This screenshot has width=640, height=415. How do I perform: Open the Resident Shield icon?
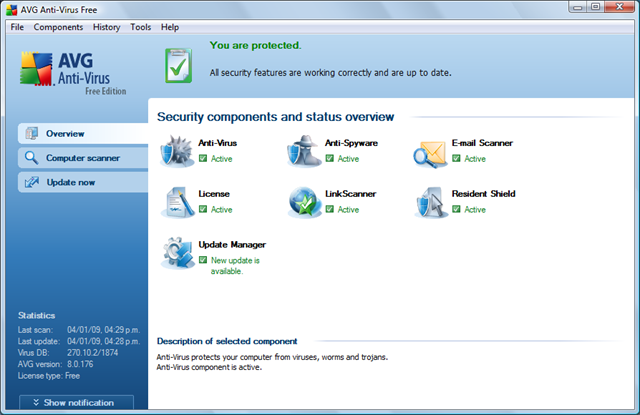[431, 202]
